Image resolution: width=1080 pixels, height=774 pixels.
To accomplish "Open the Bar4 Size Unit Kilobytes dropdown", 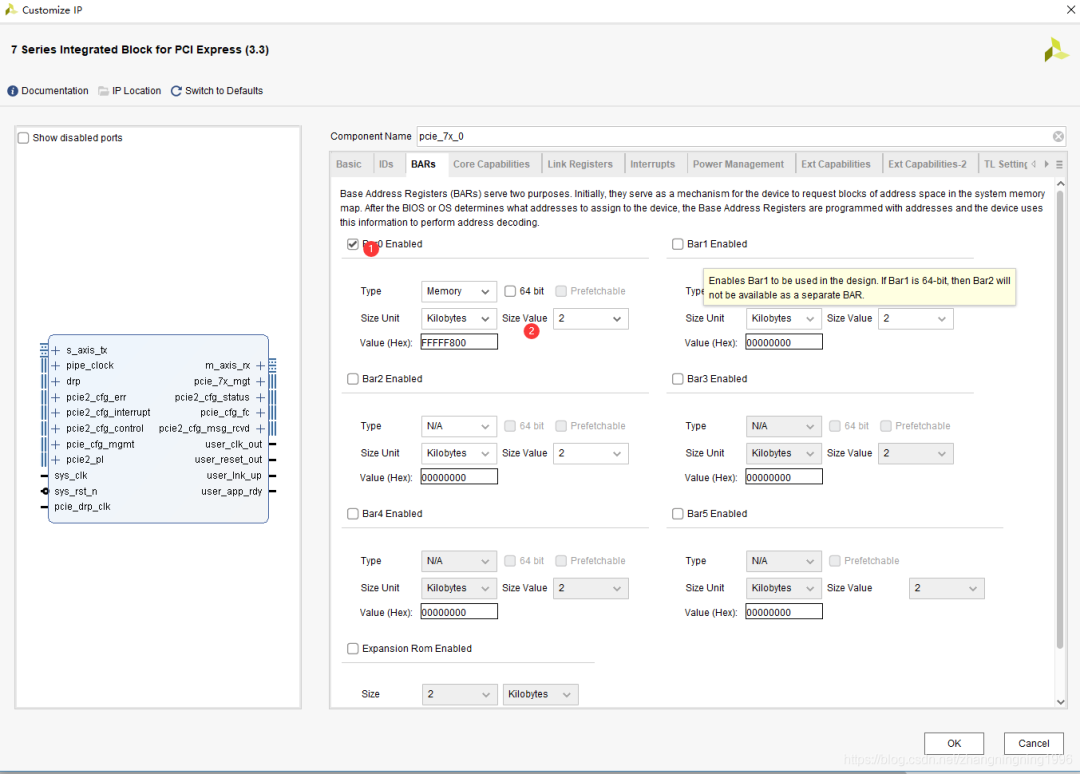I will (459, 588).
